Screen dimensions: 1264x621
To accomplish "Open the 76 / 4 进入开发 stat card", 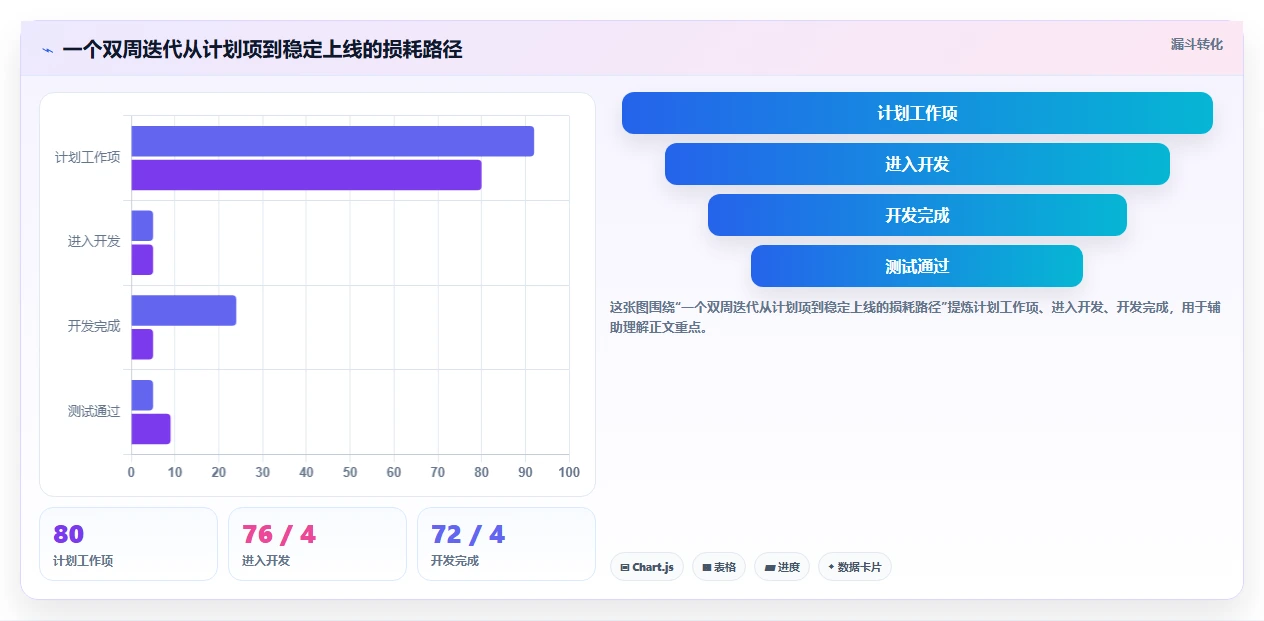I will (317, 544).
